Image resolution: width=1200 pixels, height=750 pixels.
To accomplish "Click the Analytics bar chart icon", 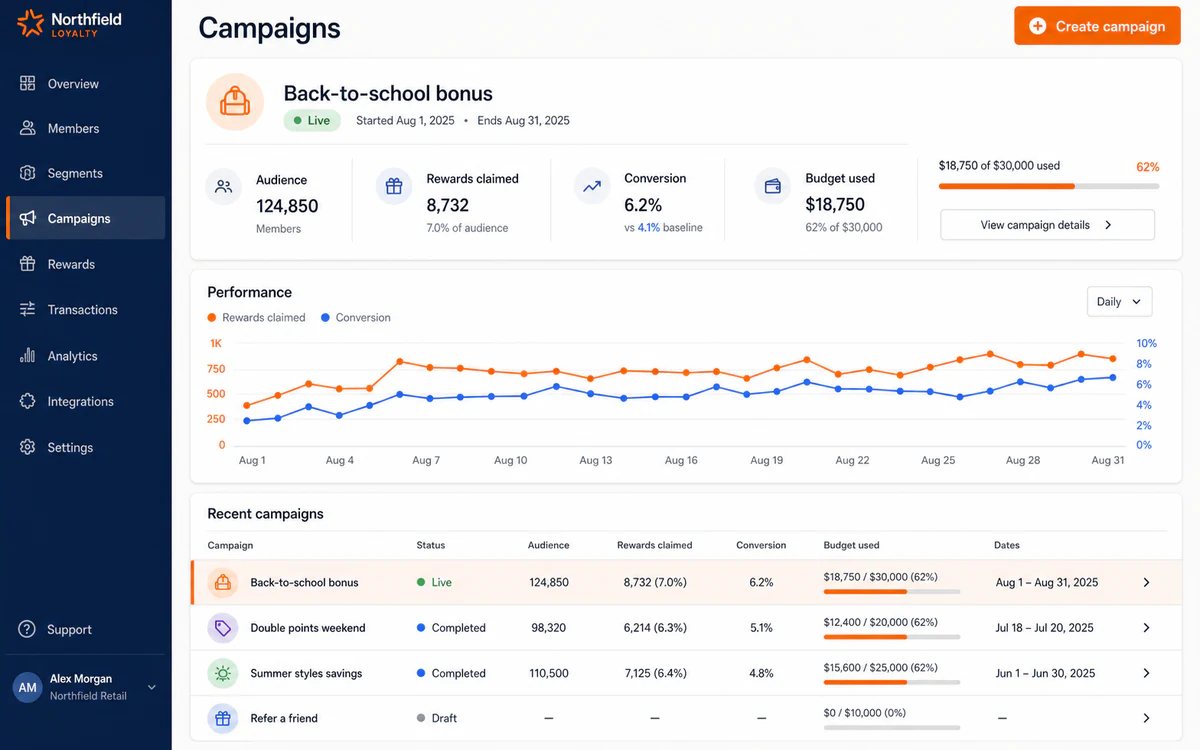I will pyautogui.click(x=28, y=356).
